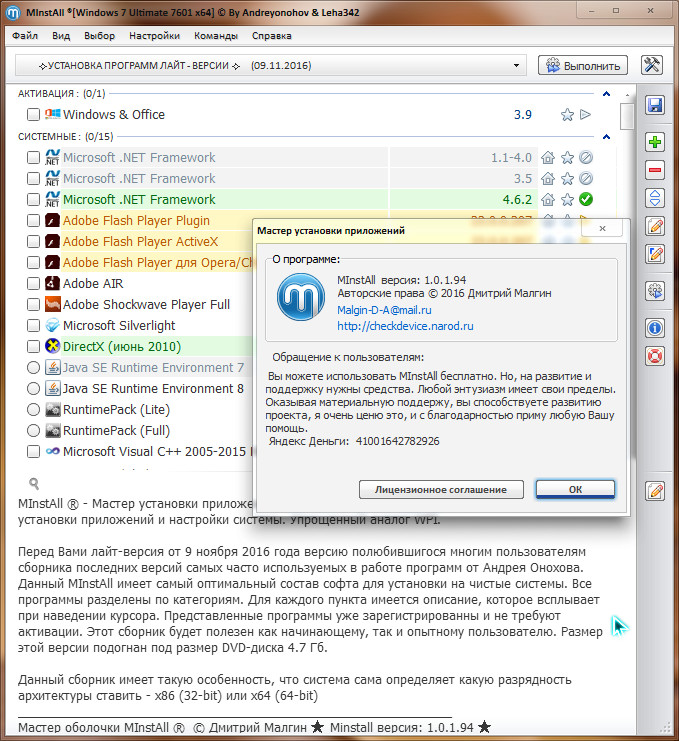The image size is (679, 741).
Task: Click the Microsoft Silverlight program name
Action: [119, 326]
